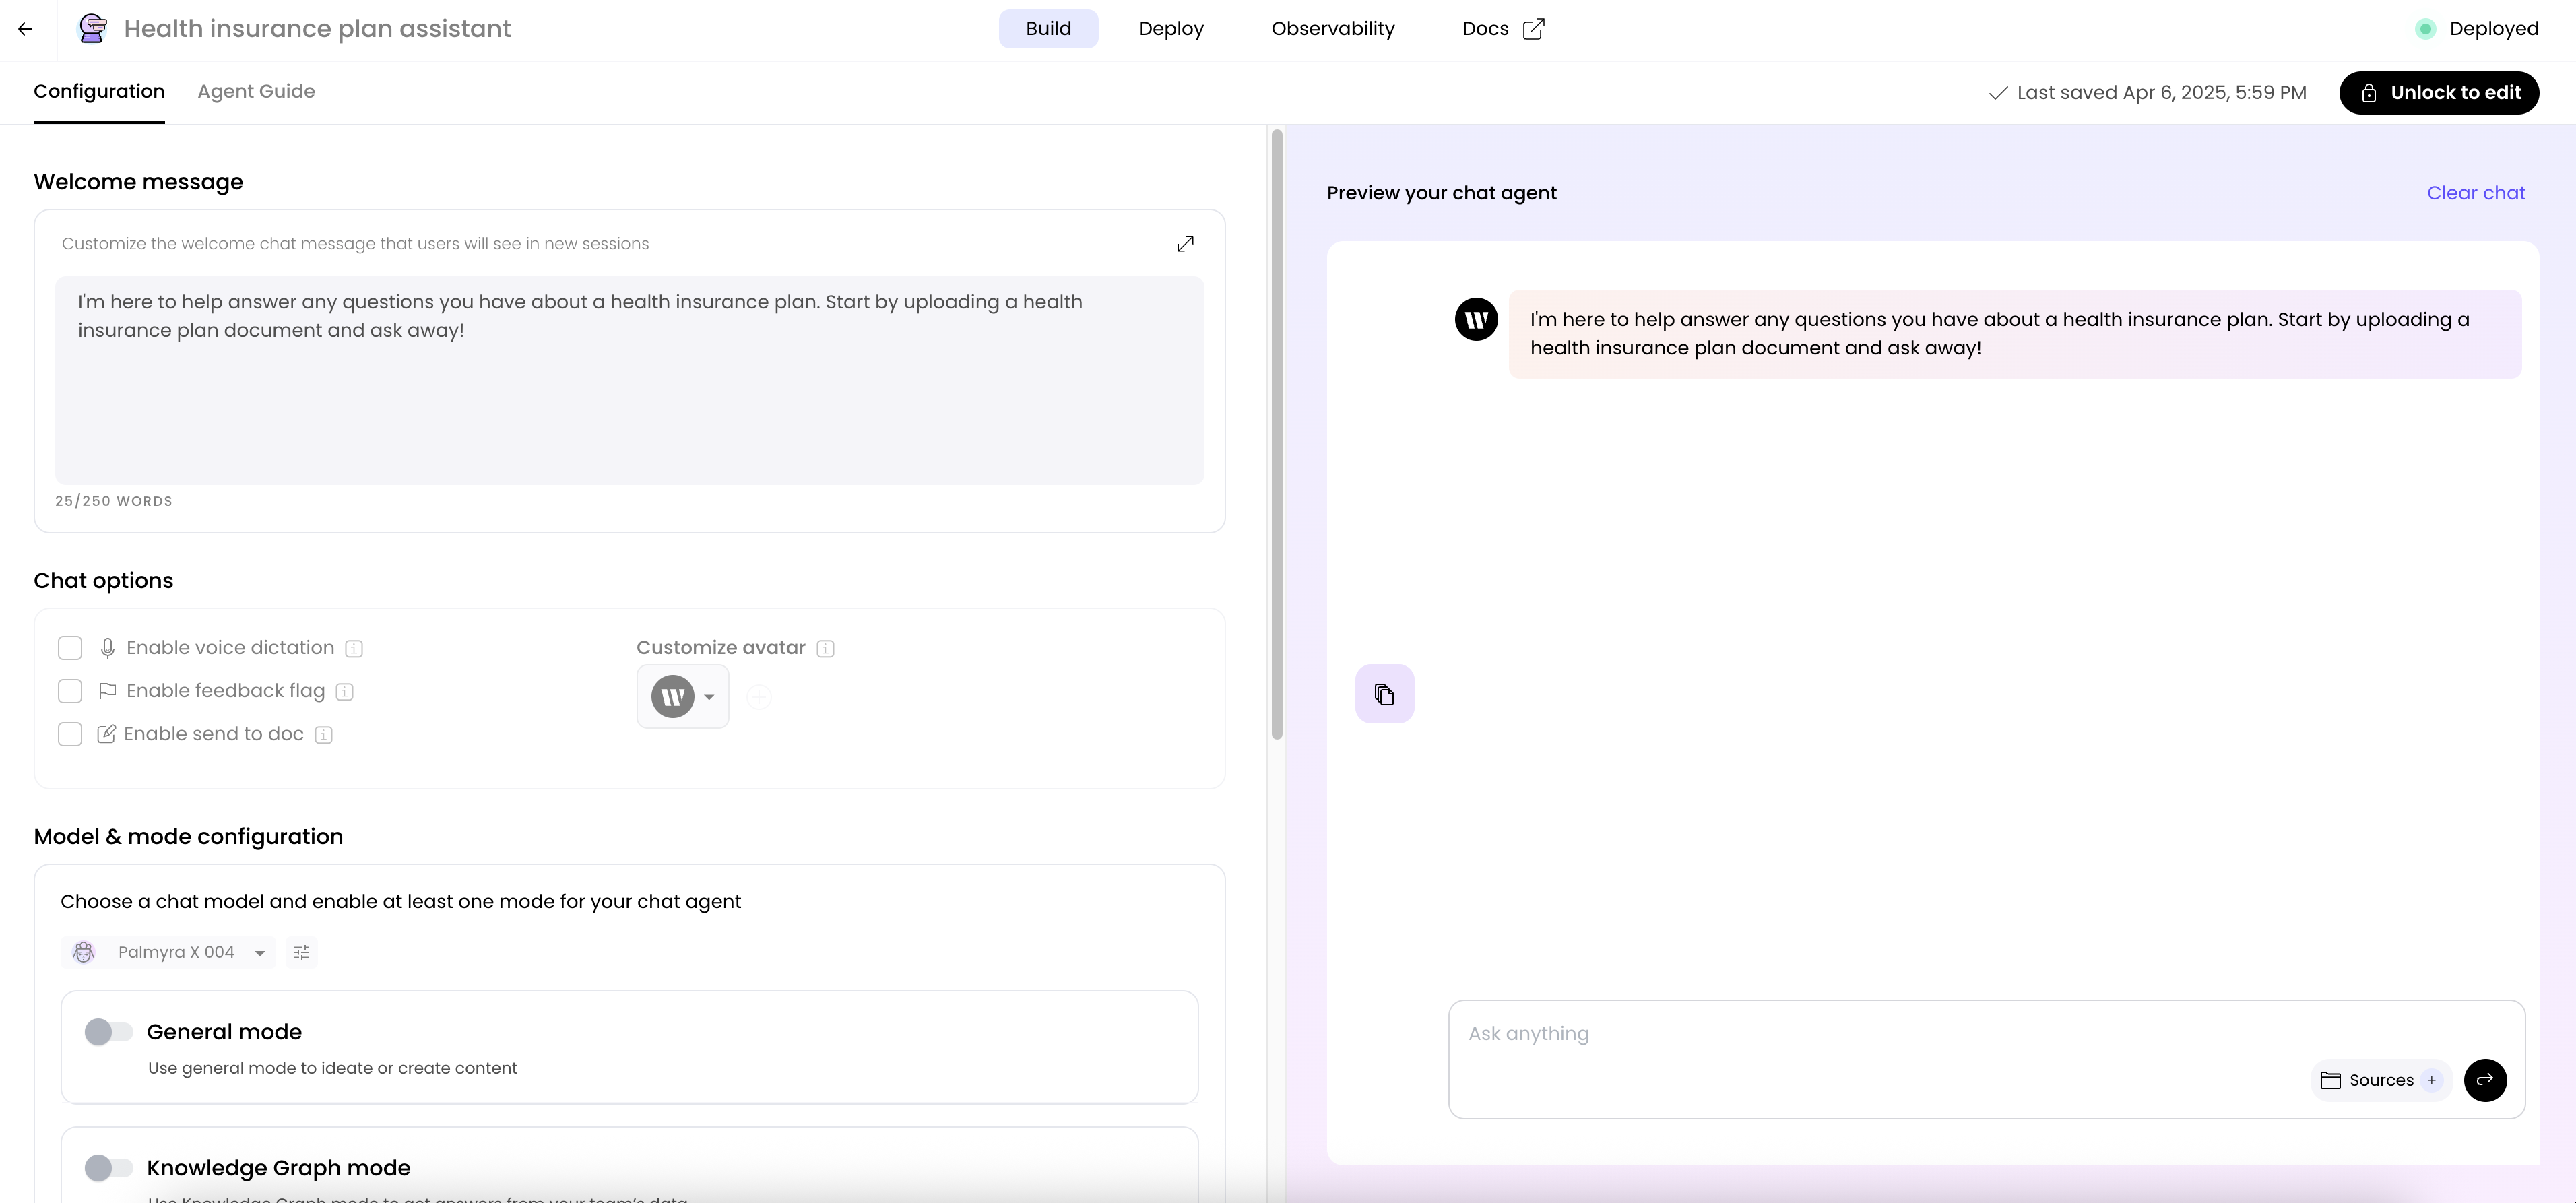Toggle Knowledge Graph mode switch
2576x1203 pixels.
point(108,1168)
